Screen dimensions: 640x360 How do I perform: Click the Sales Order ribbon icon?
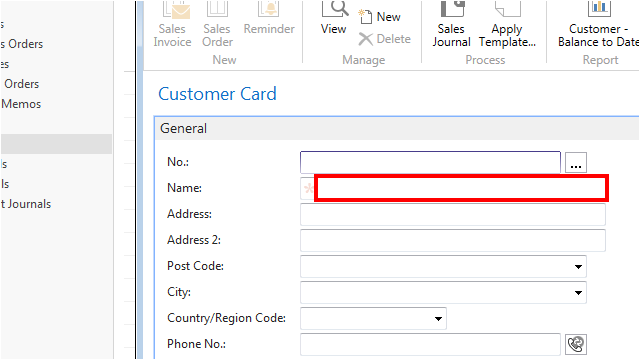click(x=217, y=9)
